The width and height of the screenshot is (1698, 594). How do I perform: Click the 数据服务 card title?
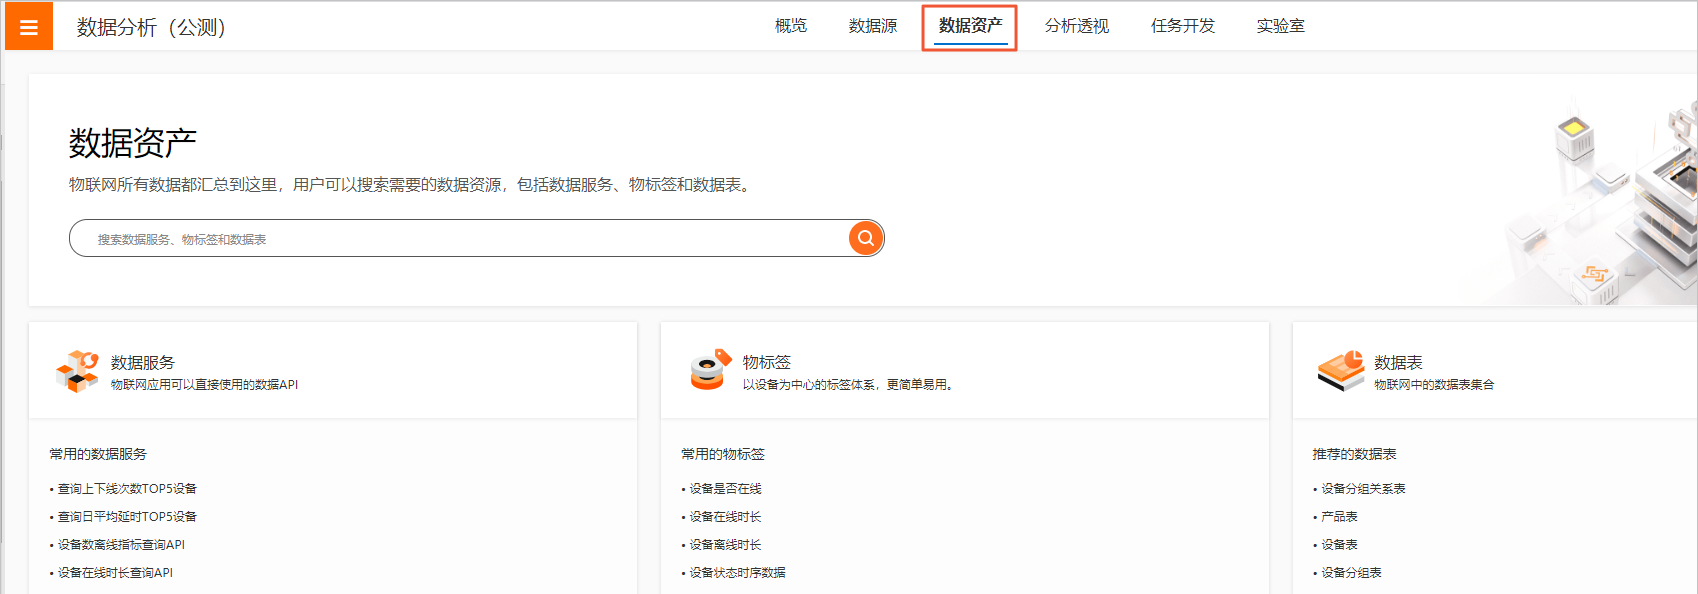(143, 362)
